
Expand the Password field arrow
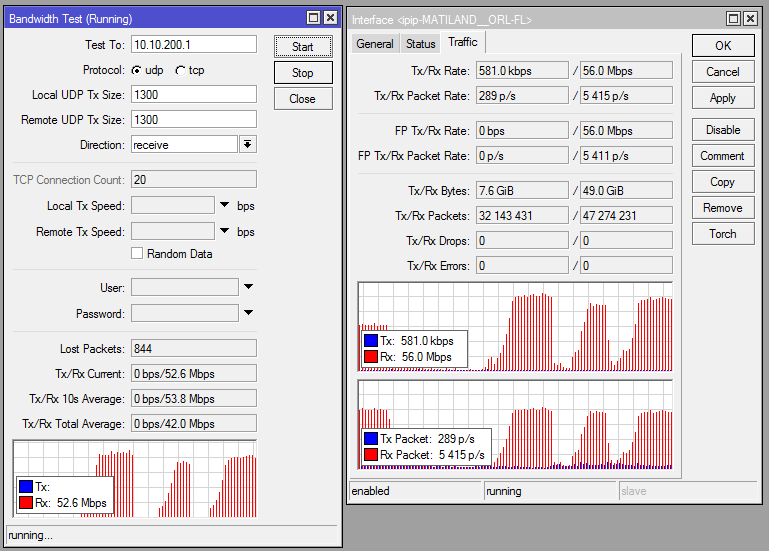248,314
